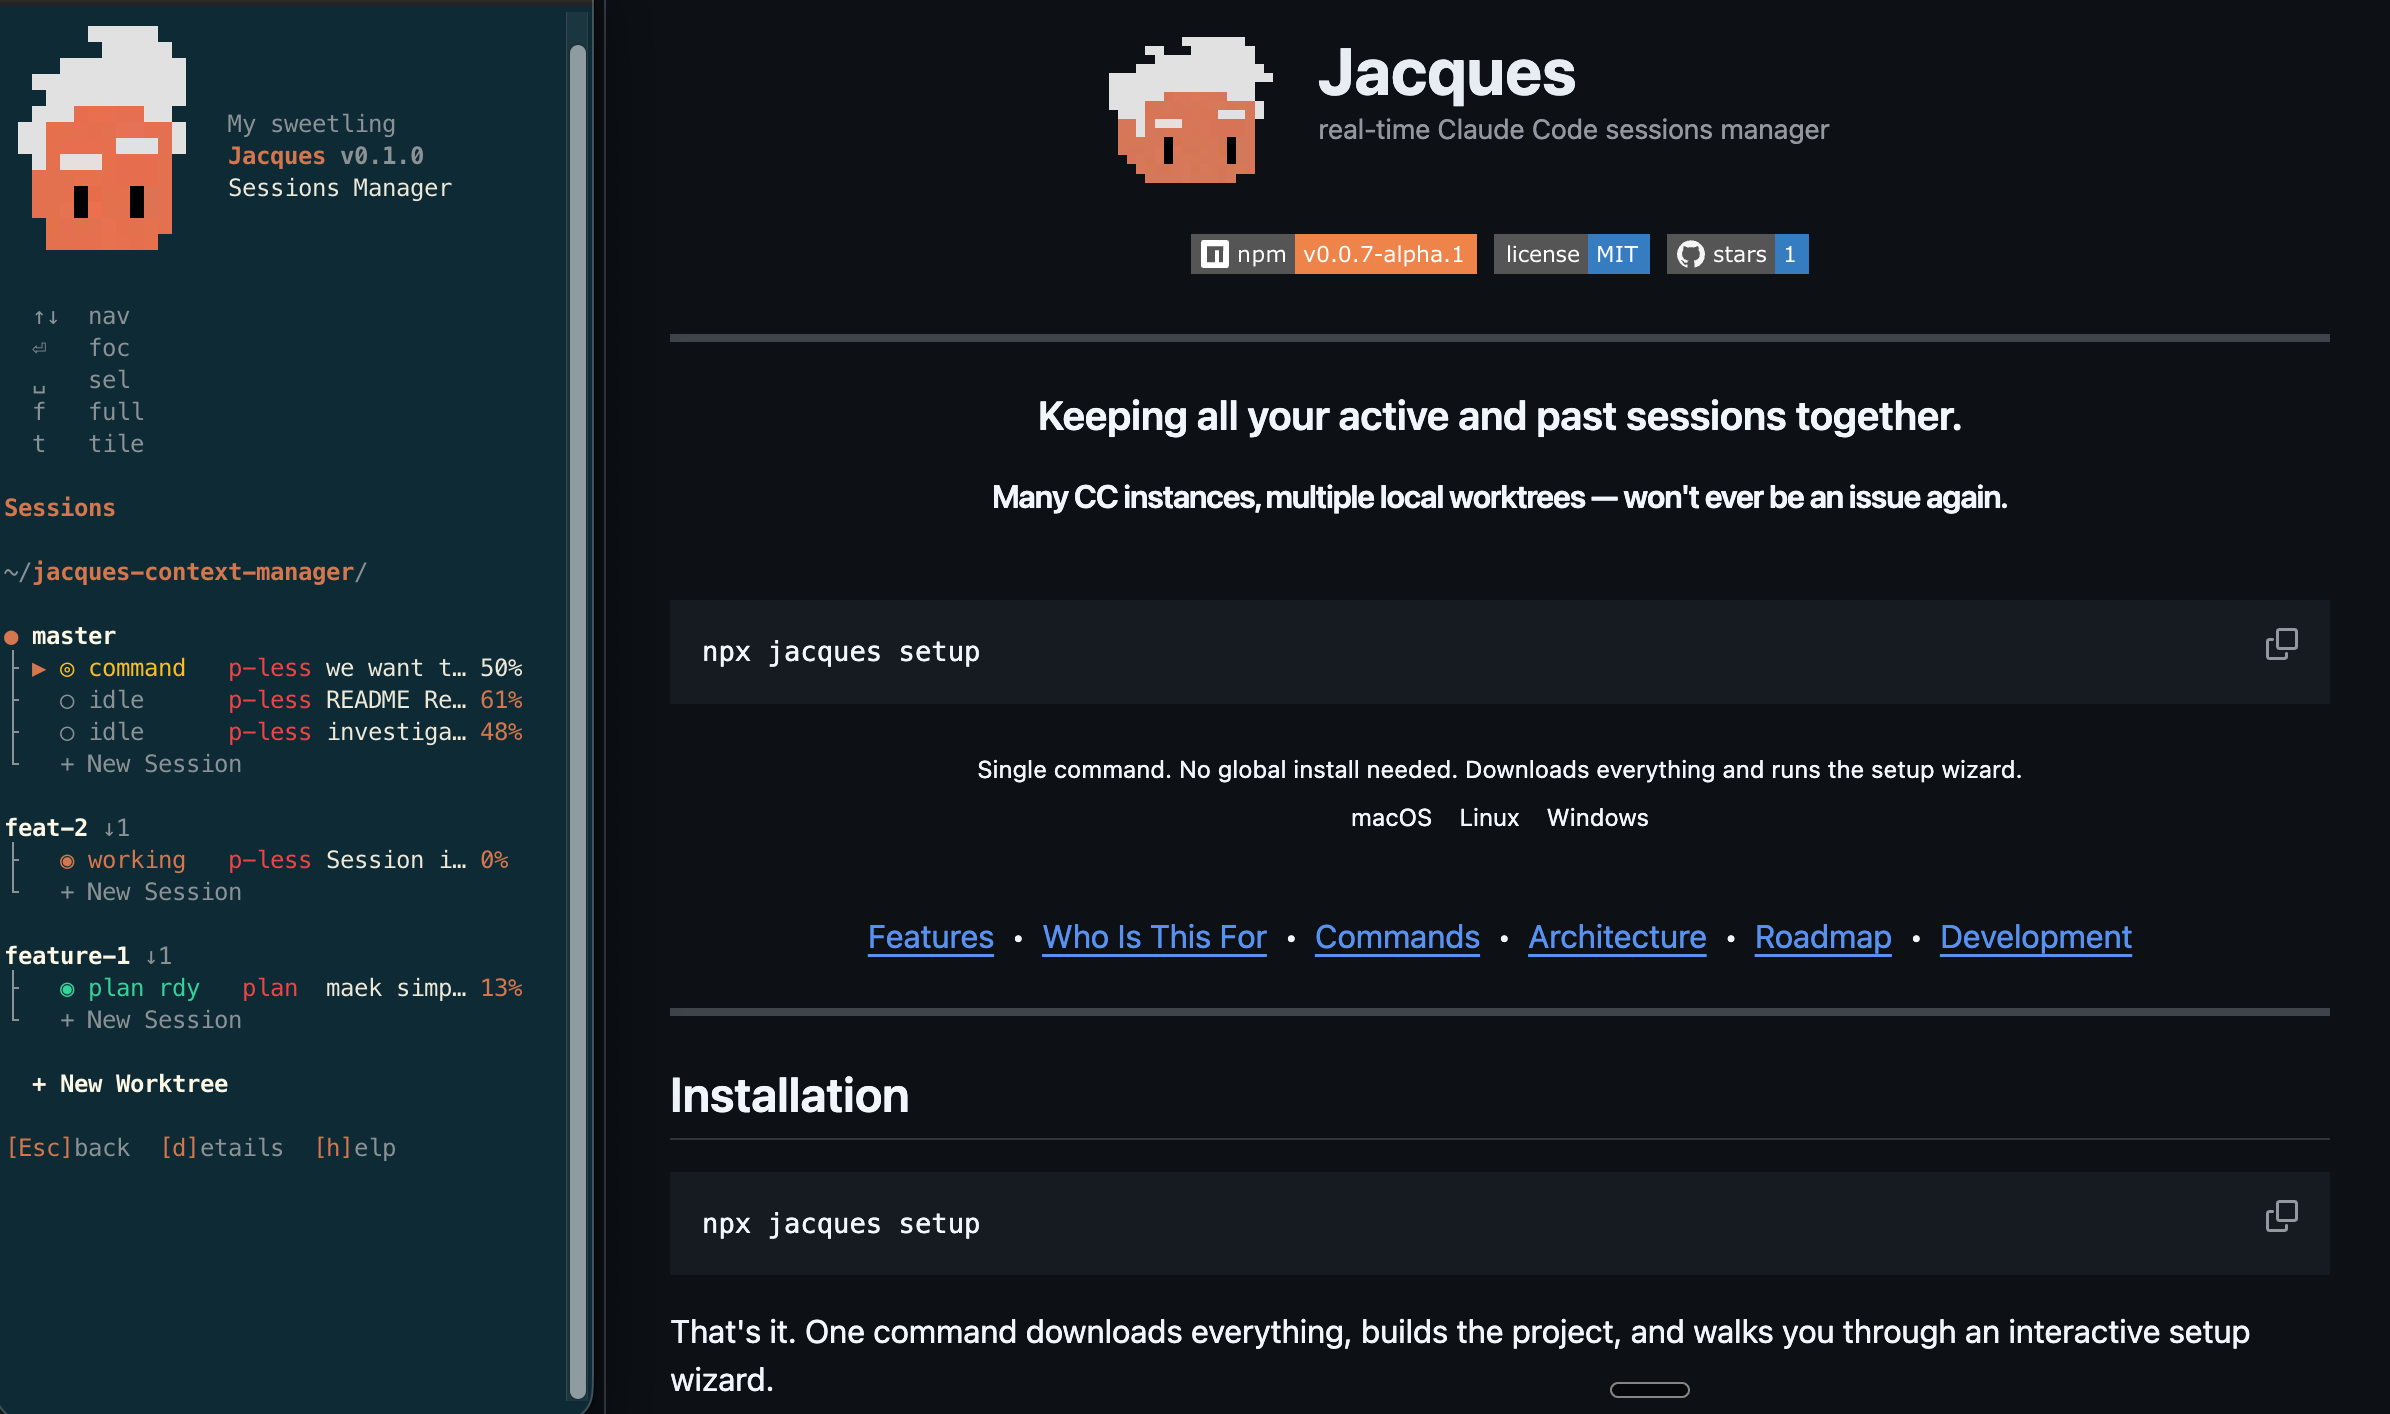
Task: Open the Features link
Action: (x=931, y=937)
